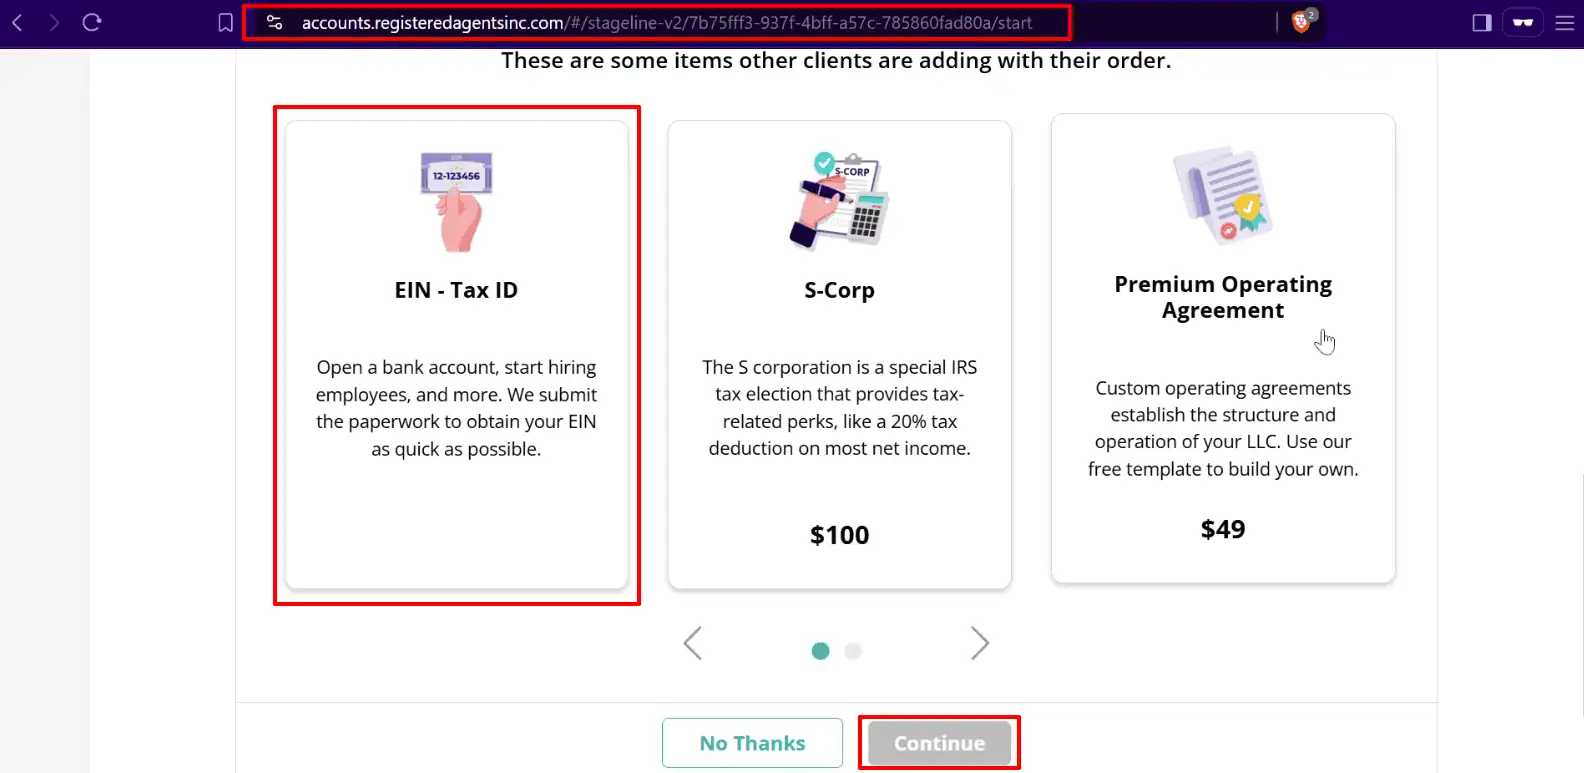1584x773 pixels.
Task: Bookmark this page
Action: tap(226, 22)
